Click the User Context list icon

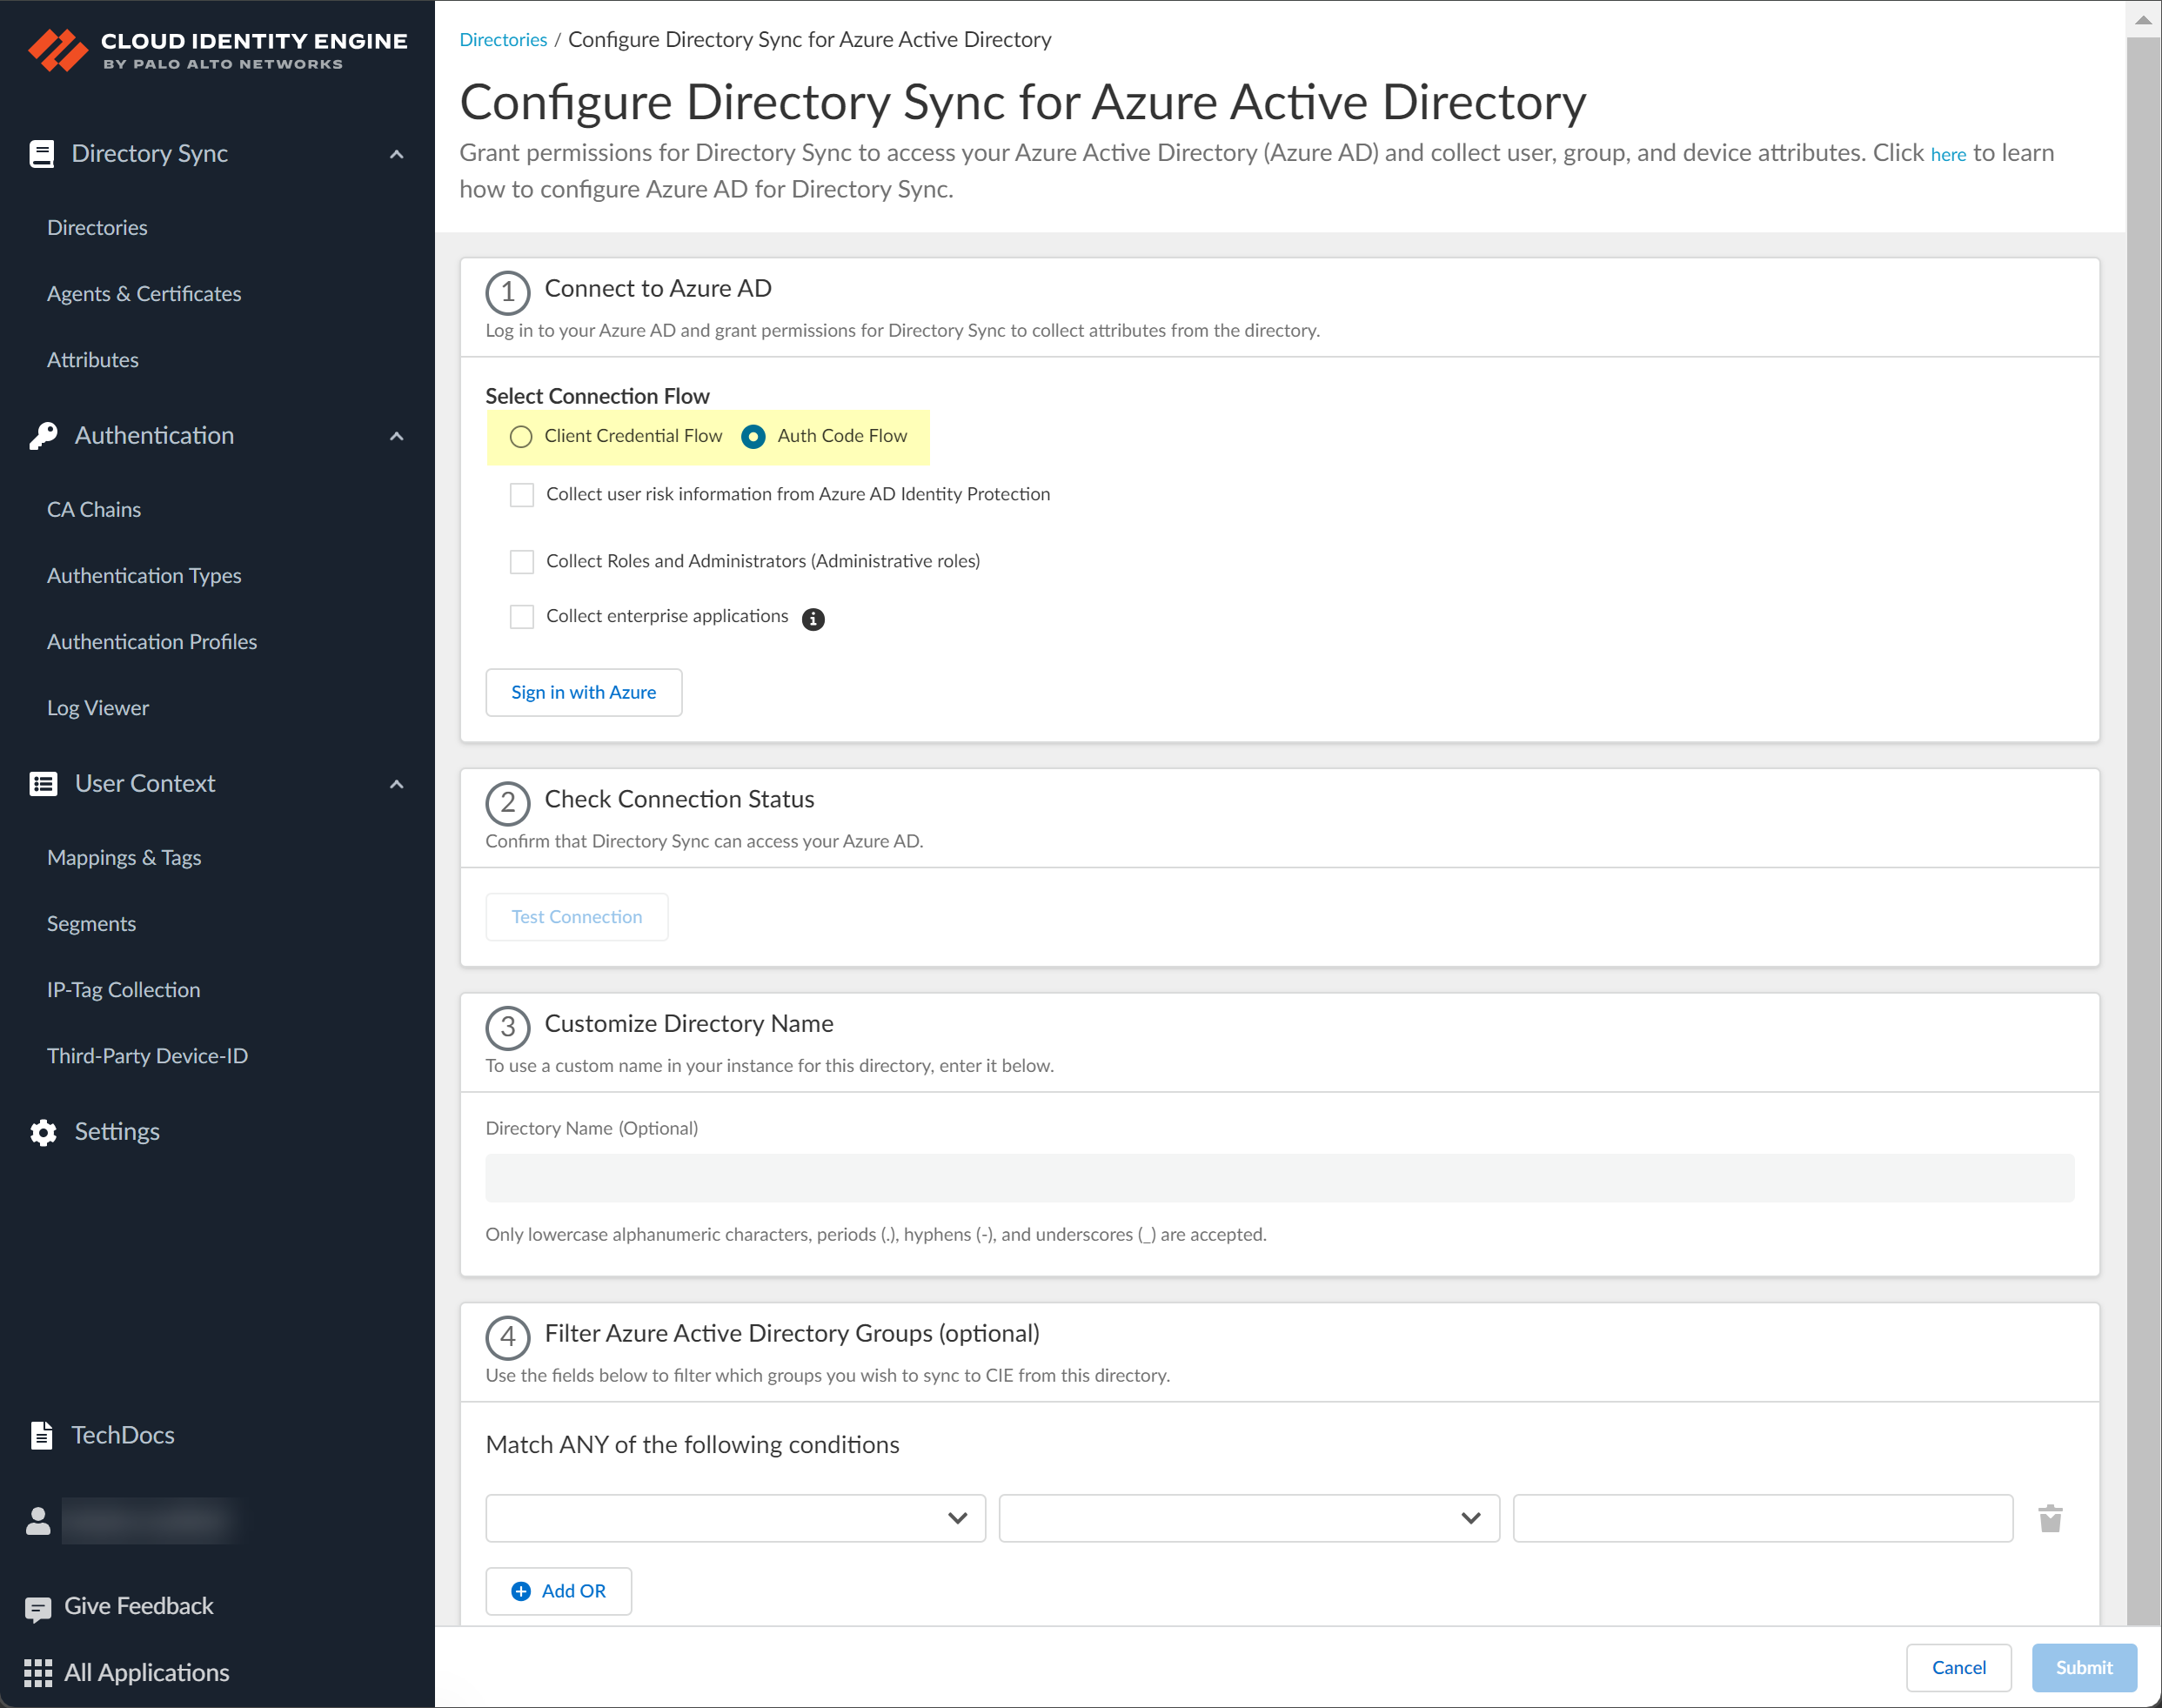[x=43, y=783]
